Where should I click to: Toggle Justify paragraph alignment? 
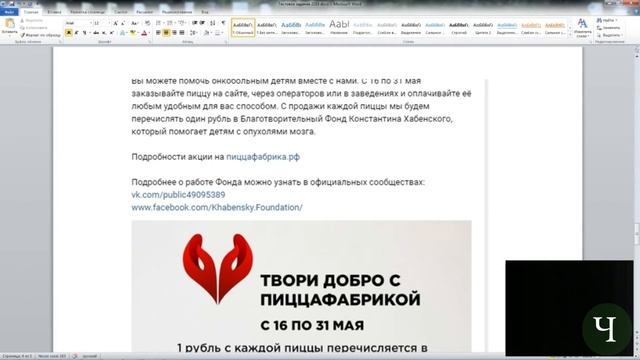pos(182,33)
